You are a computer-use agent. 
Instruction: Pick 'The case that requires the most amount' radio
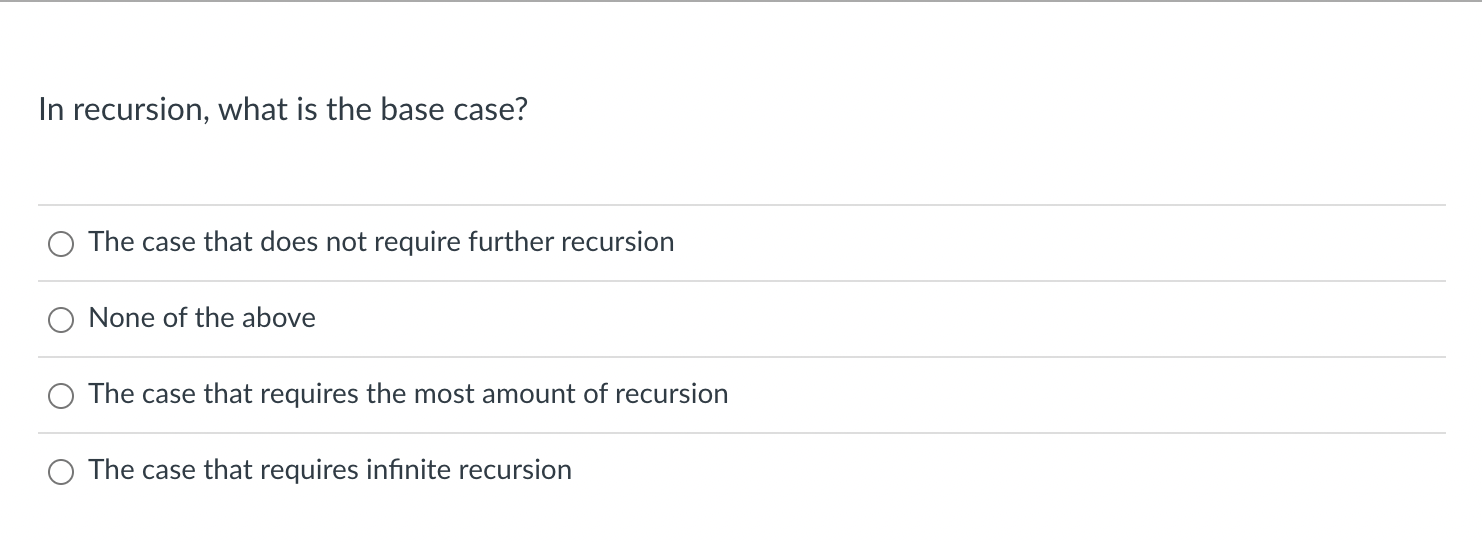[x=62, y=396]
